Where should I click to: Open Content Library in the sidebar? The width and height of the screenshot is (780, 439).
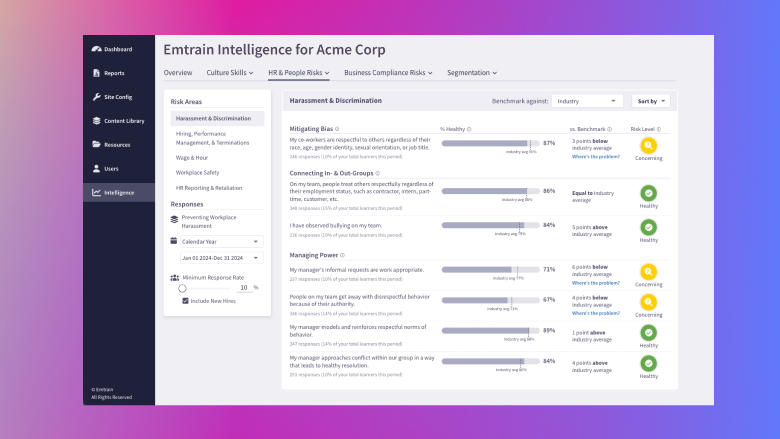click(118, 120)
